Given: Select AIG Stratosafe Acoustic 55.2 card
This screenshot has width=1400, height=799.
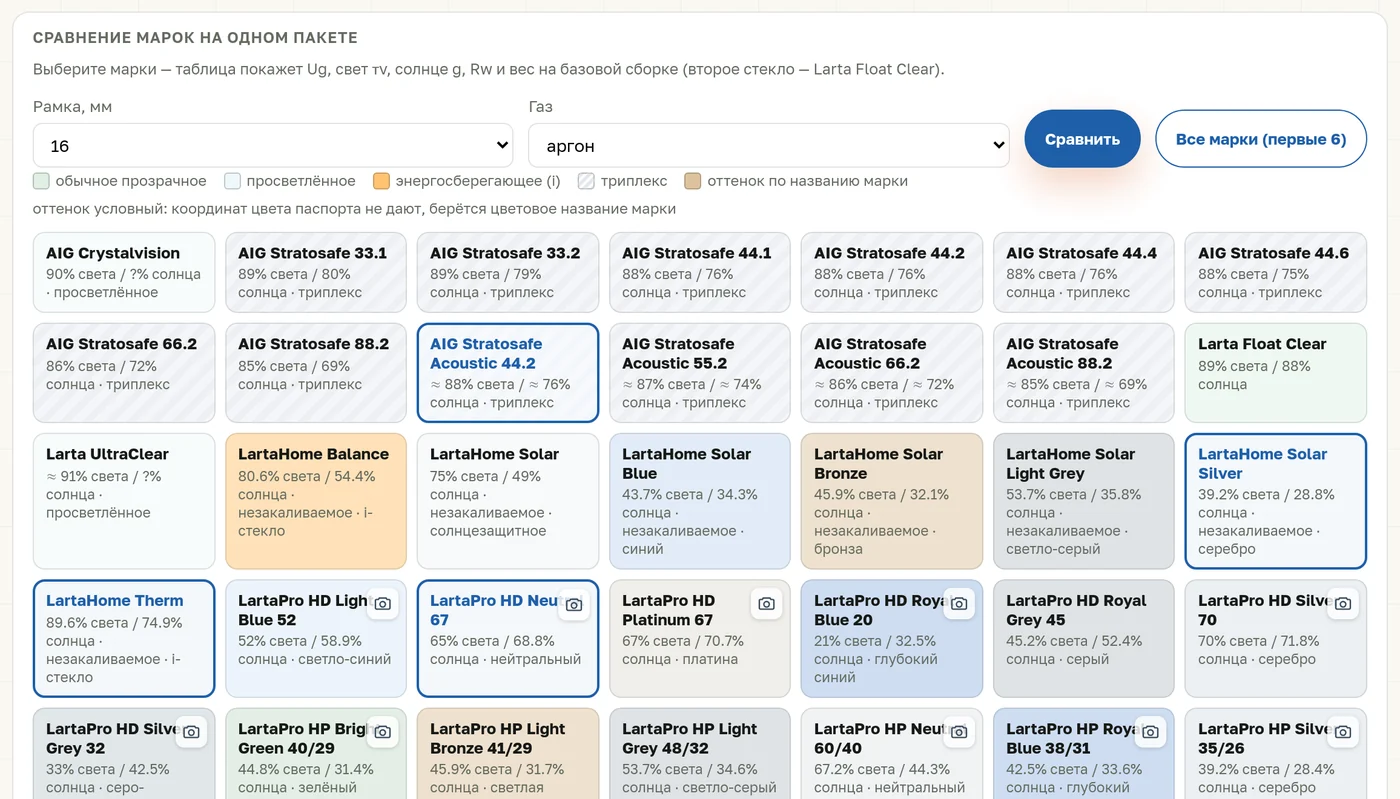Looking at the screenshot, I should pyautogui.click(x=700, y=373).
